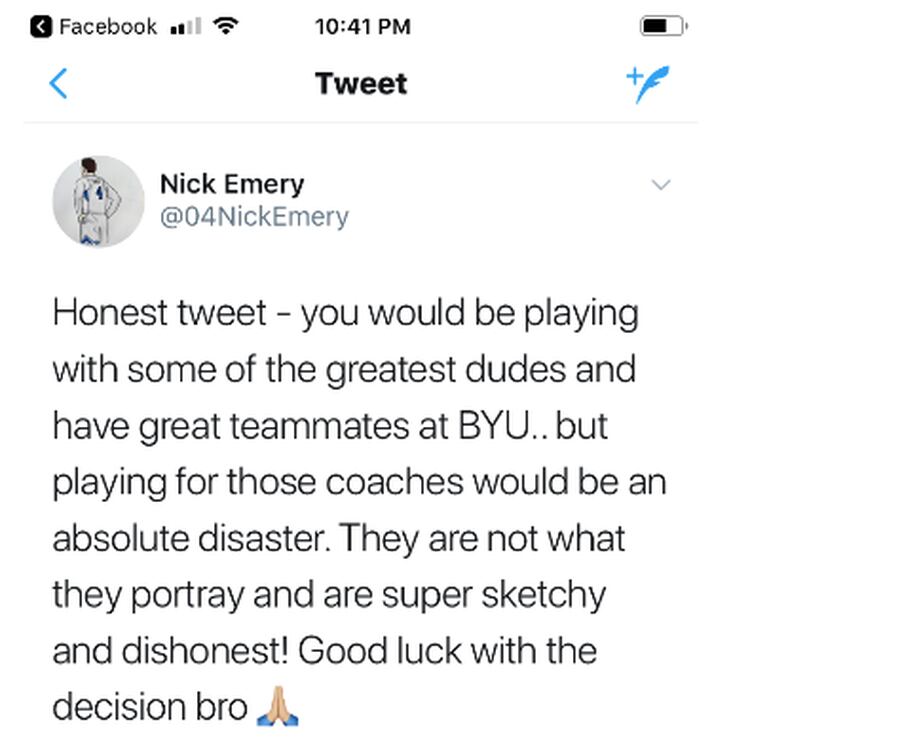900x756 pixels.
Task: Tap the Tweet header title
Action: [x=361, y=84]
